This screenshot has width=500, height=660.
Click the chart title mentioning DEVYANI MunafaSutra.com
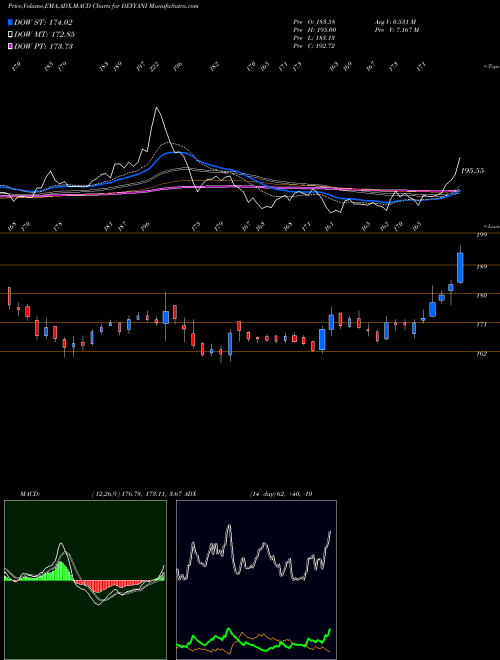pyautogui.click(x=103, y=6)
